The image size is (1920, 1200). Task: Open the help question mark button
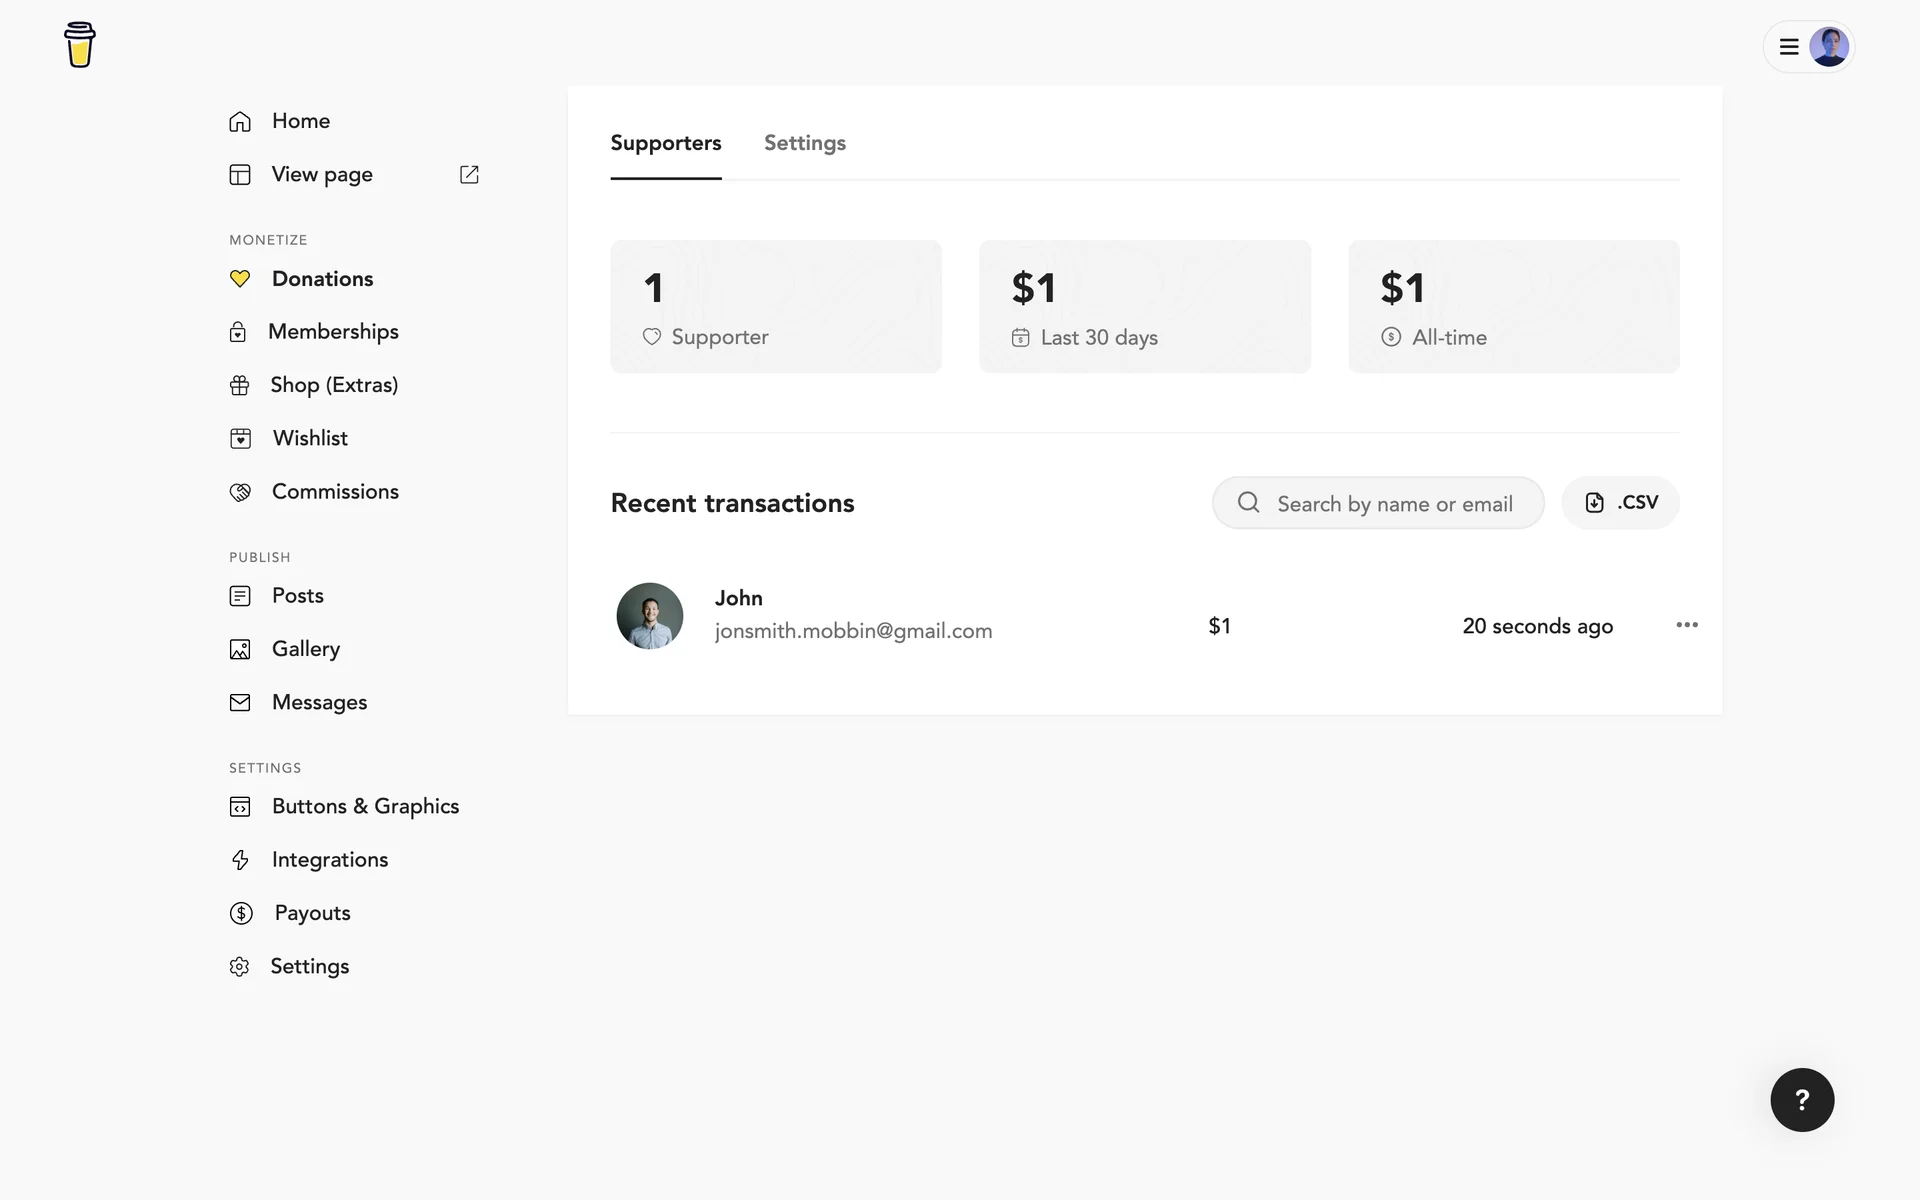click(x=1801, y=1100)
